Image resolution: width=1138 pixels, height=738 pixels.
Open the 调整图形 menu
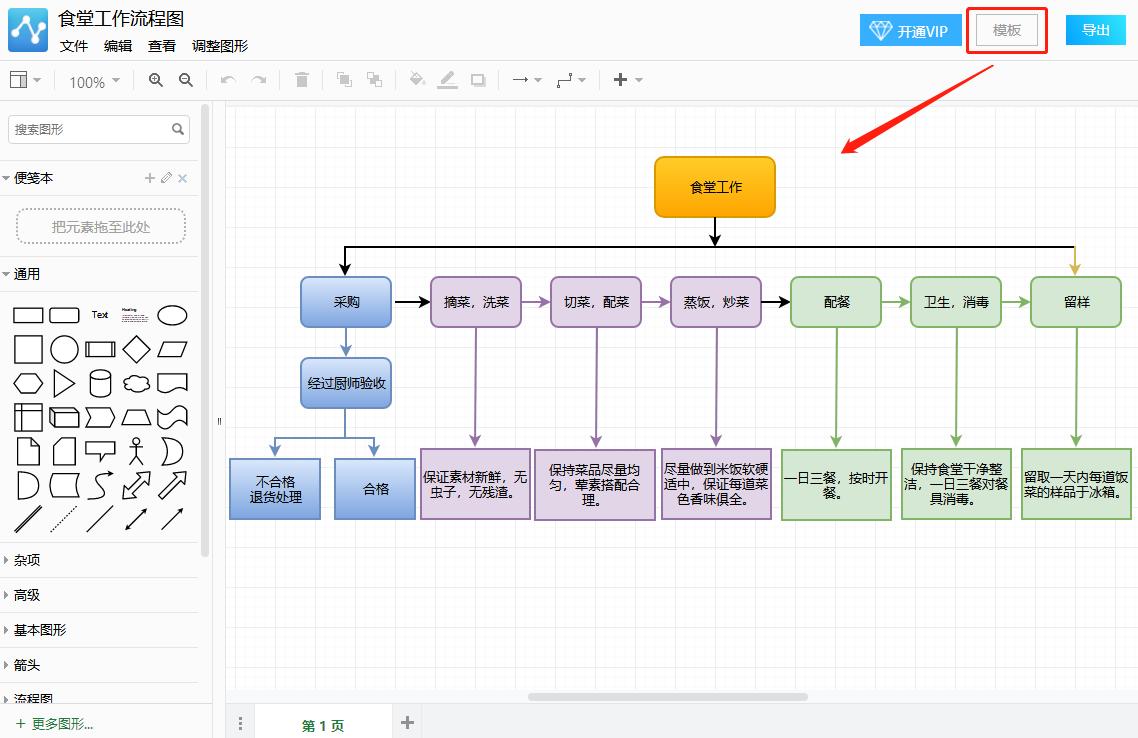click(x=220, y=46)
